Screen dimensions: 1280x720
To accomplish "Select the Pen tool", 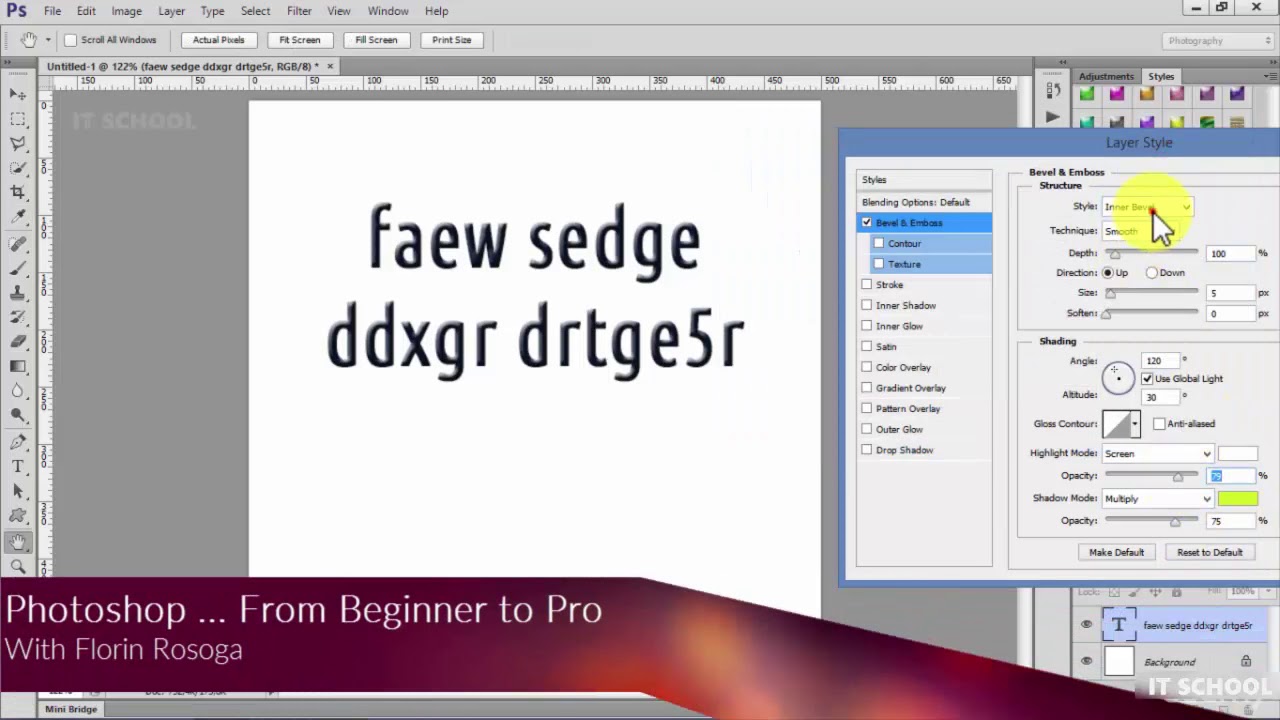I will tap(18, 442).
